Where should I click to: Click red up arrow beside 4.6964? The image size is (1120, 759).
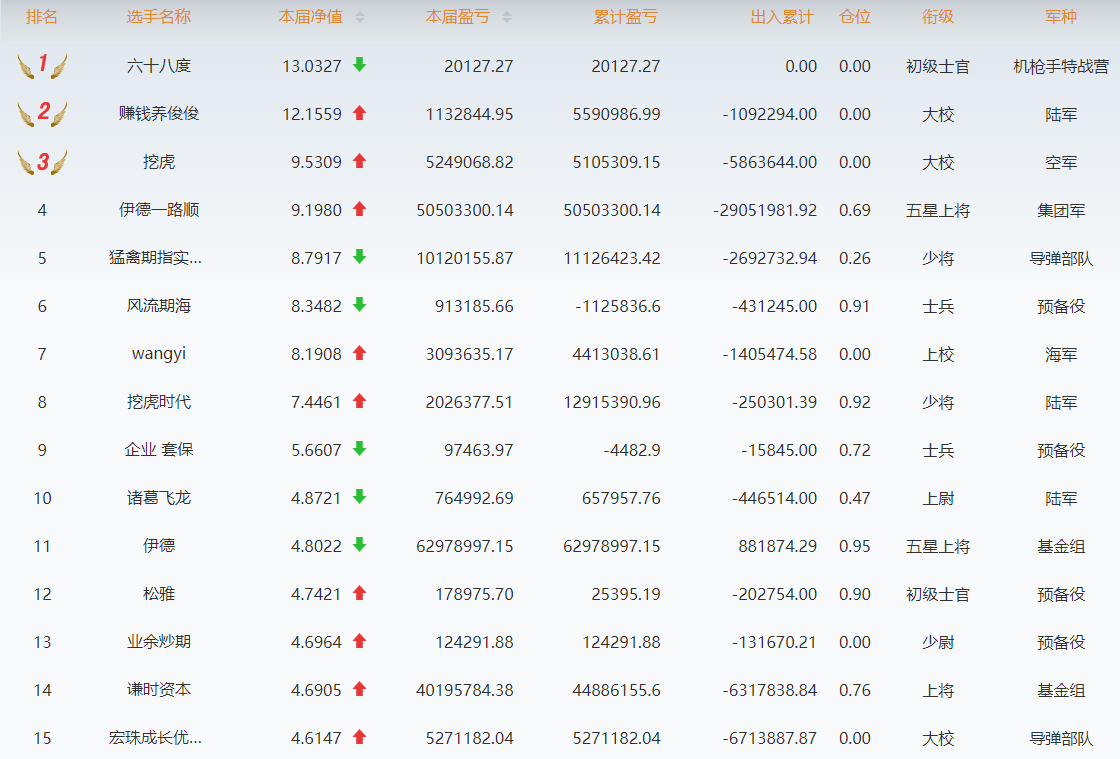click(x=359, y=641)
